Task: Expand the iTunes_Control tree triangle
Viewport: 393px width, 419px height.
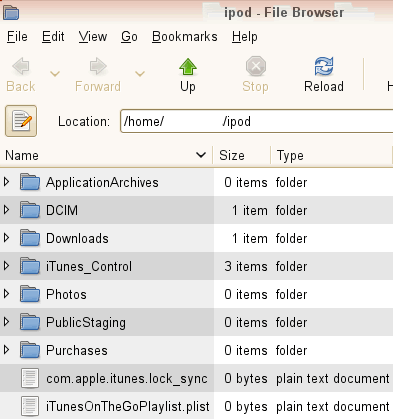Action: (x=6, y=266)
